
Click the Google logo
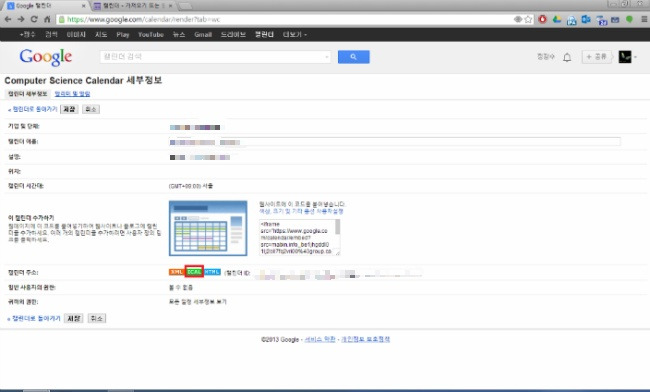click(46, 57)
